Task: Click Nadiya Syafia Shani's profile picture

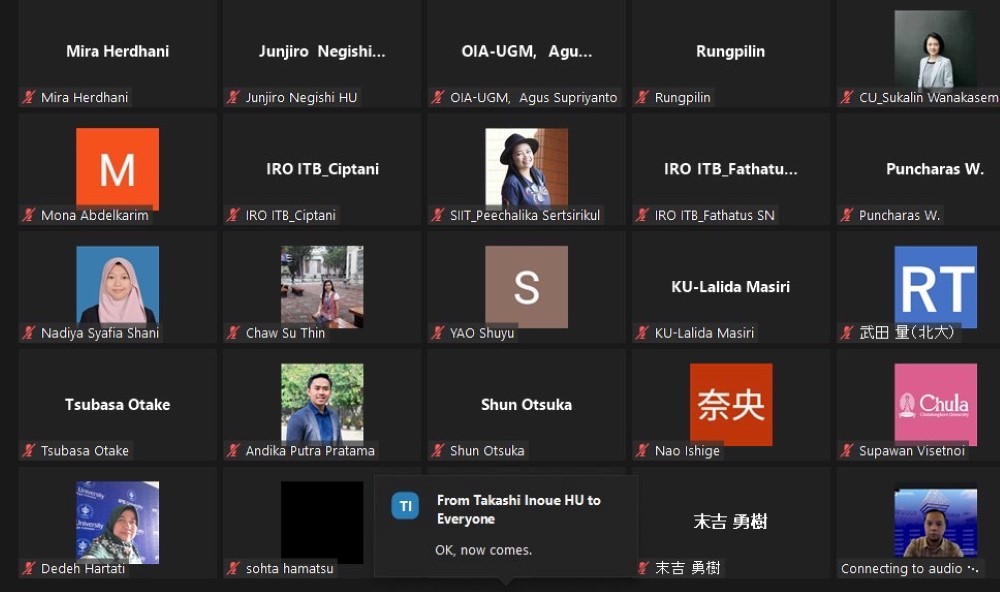Action: (117, 287)
